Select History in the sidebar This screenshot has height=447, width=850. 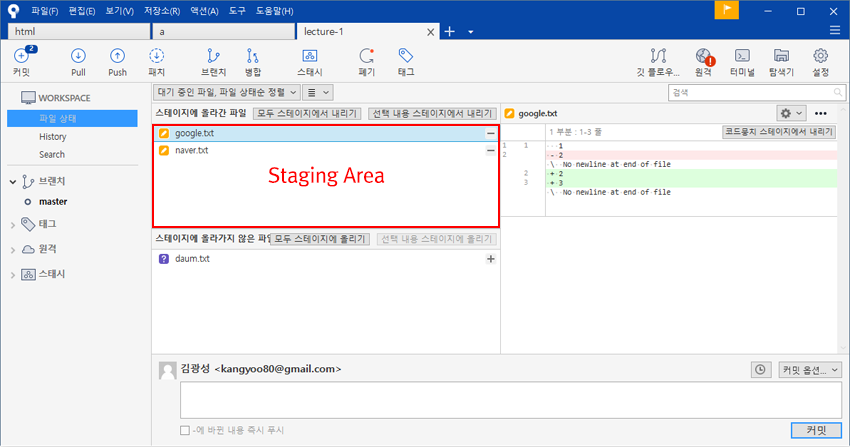(x=53, y=137)
